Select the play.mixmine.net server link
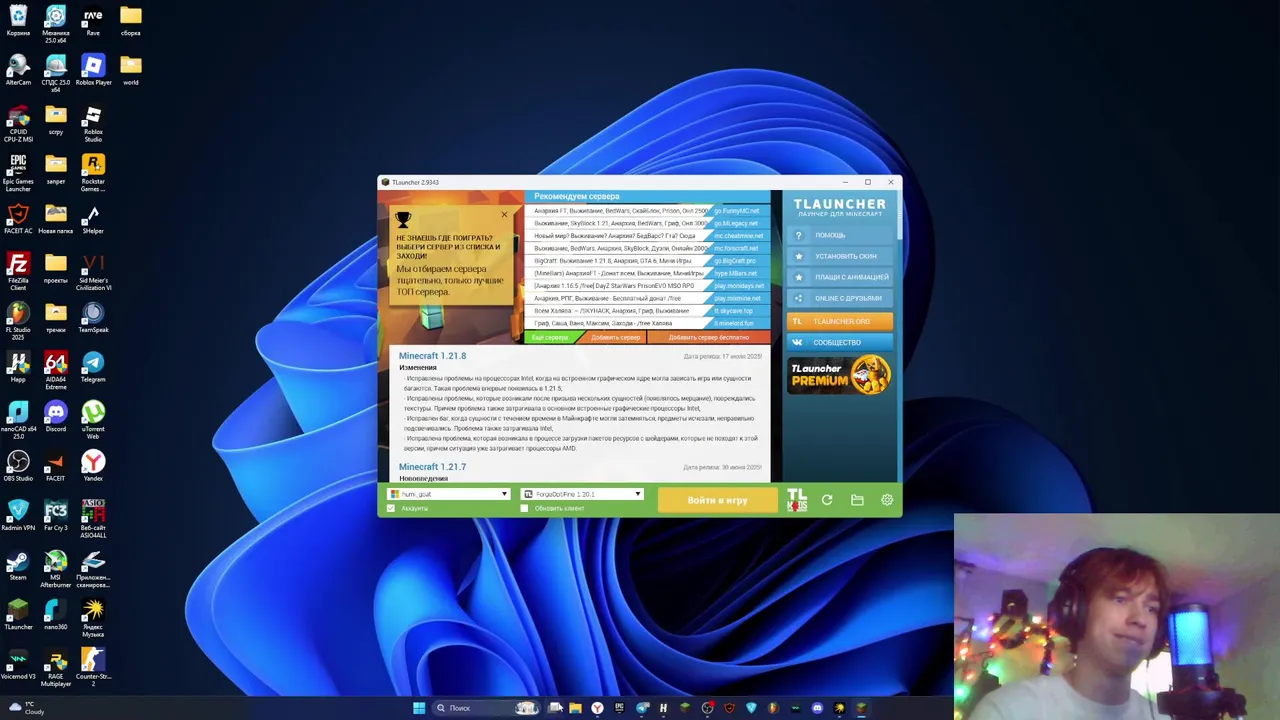1280x720 pixels. [738, 298]
